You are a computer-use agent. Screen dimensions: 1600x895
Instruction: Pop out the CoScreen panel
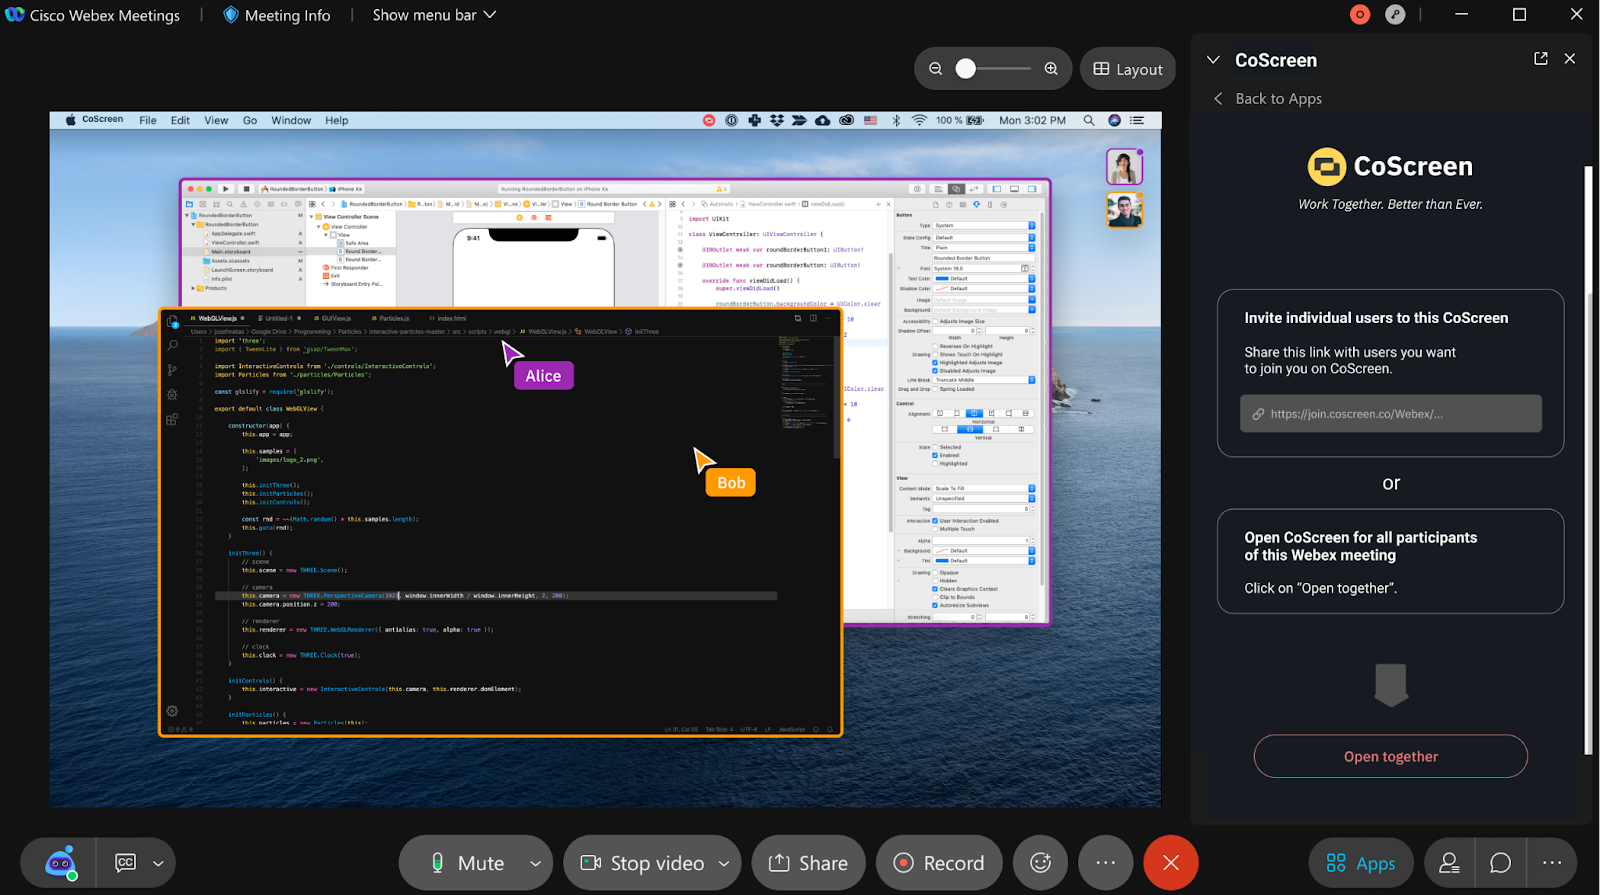(1541, 59)
